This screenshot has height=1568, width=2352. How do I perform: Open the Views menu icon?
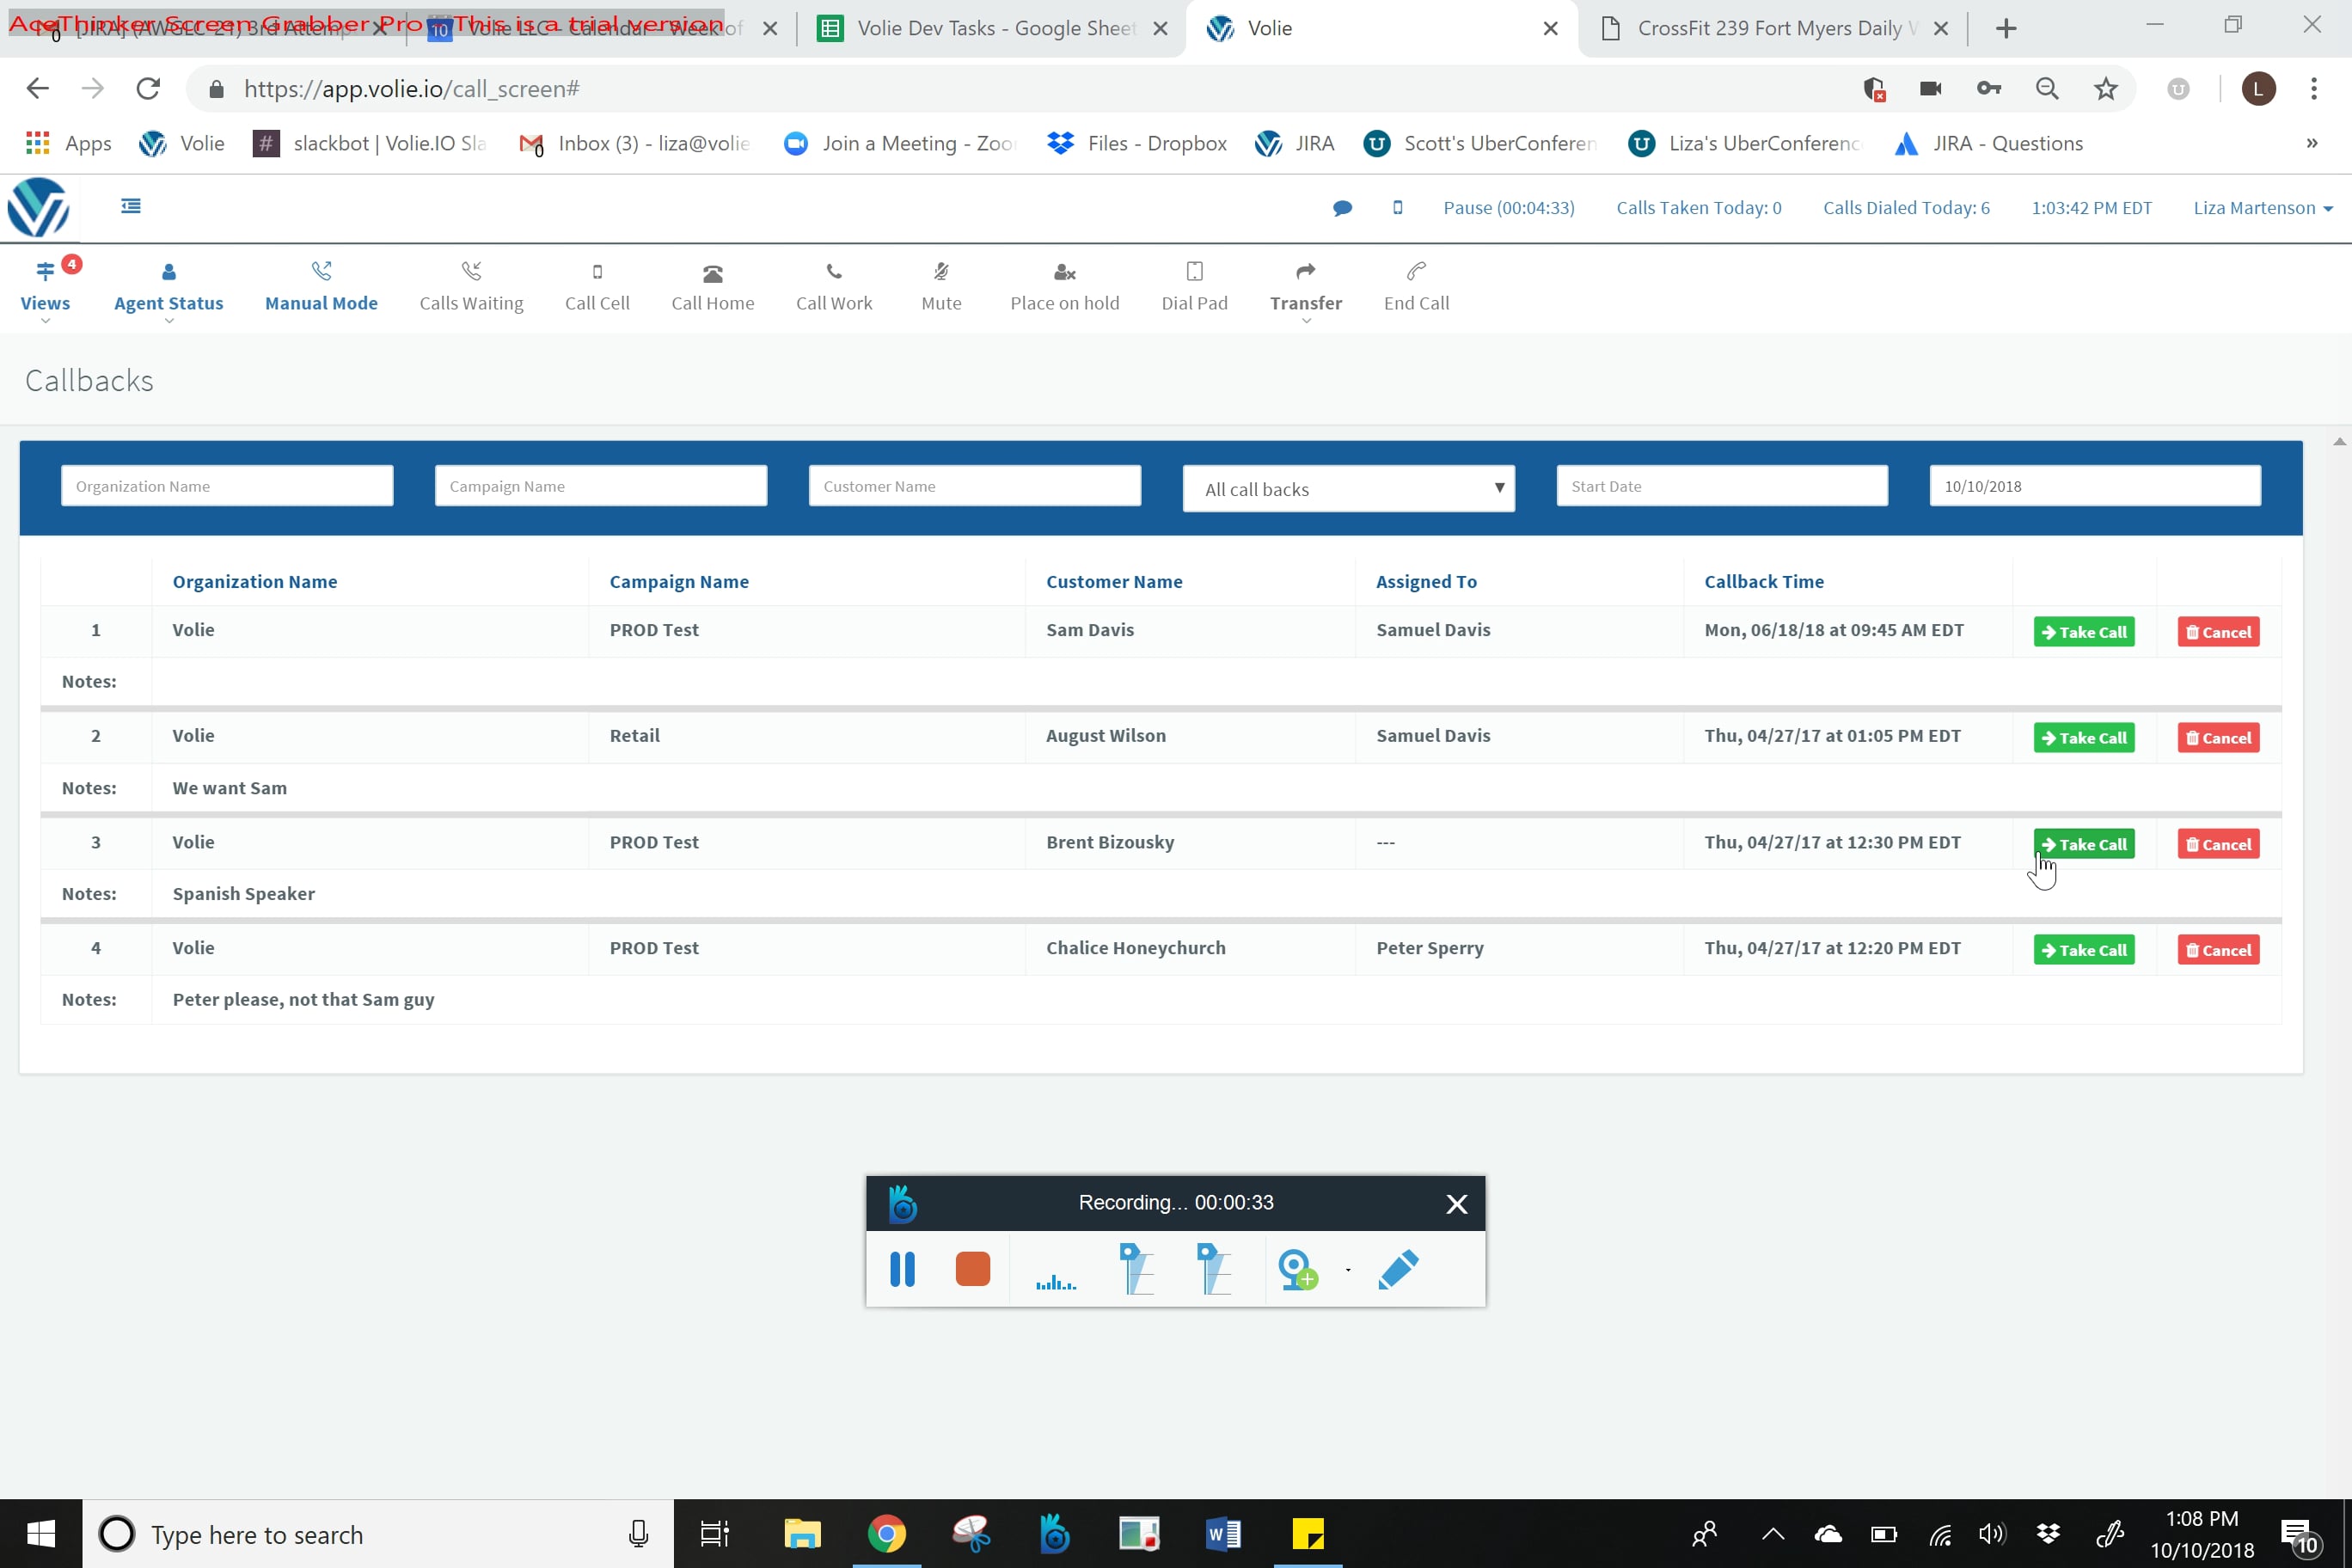pyautogui.click(x=45, y=272)
